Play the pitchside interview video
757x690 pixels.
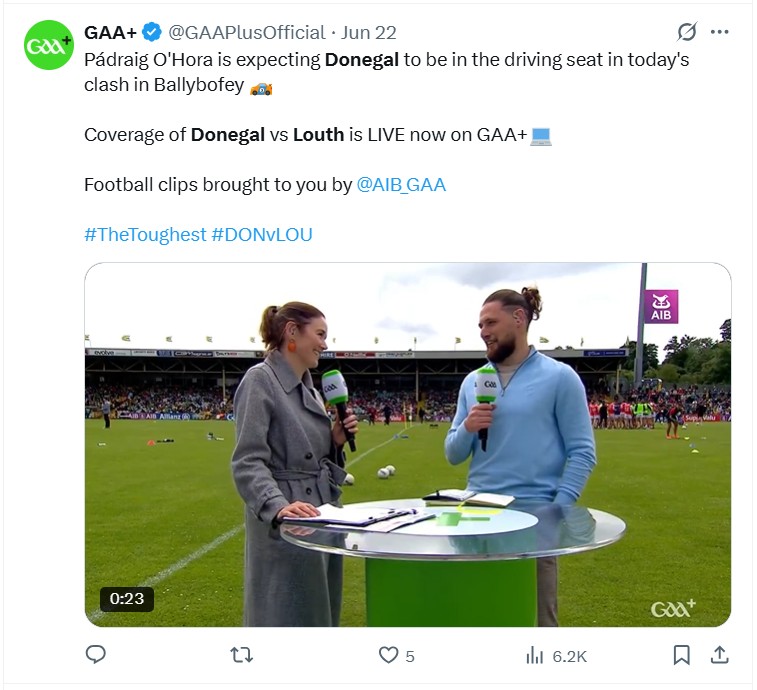pos(407,445)
